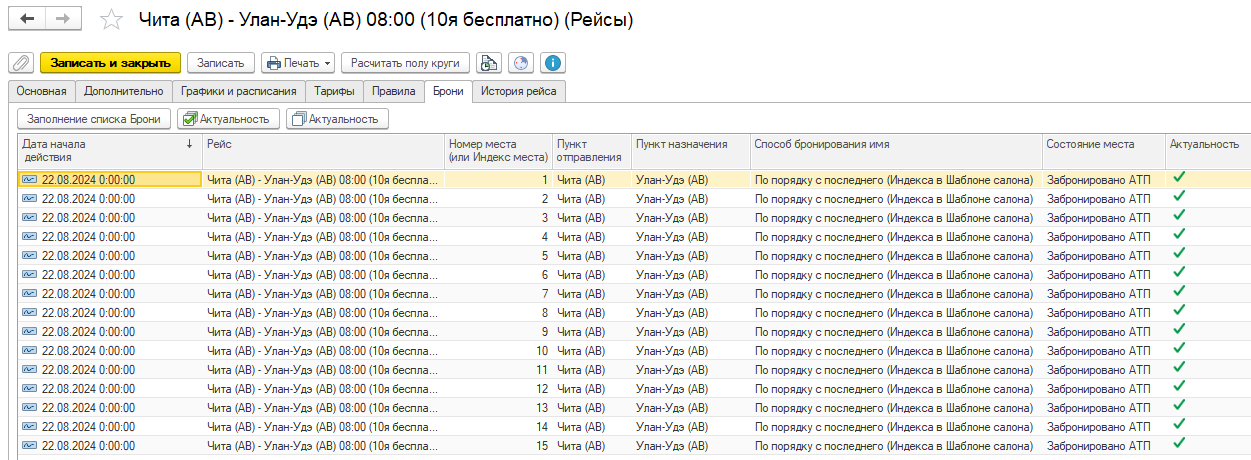Click the paperclip attachments icon
Image resolution: width=1251 pixels, height=460 pixels.
pos(20,63)
